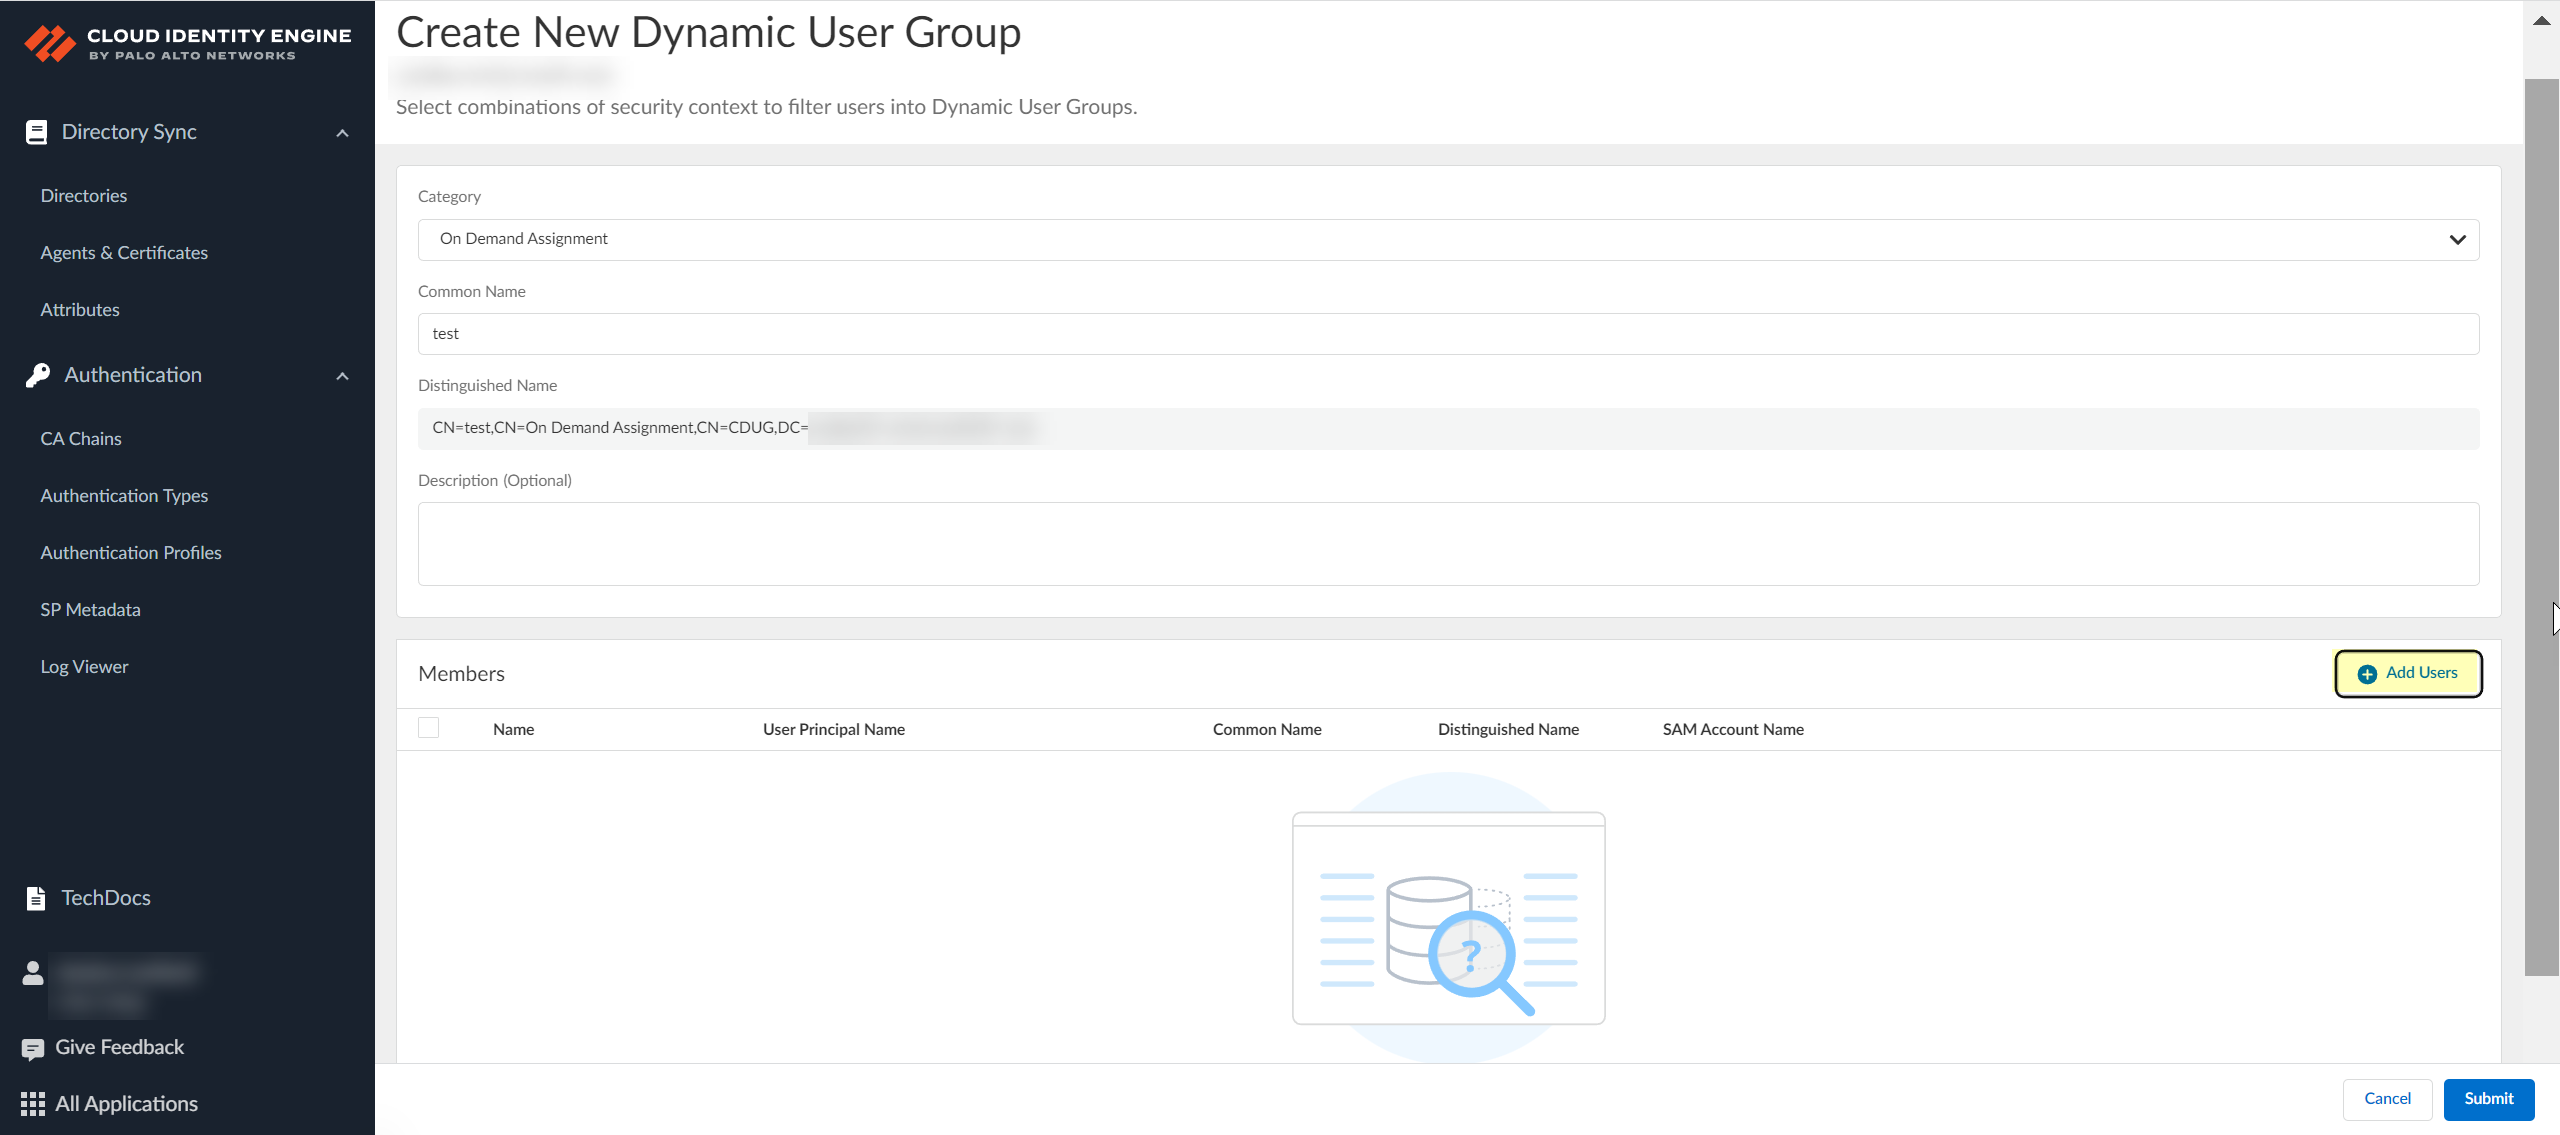This screenshot has width=2560, height=1135.
Task: Click the plus icon in Add Users
Action: [2367, 674]
